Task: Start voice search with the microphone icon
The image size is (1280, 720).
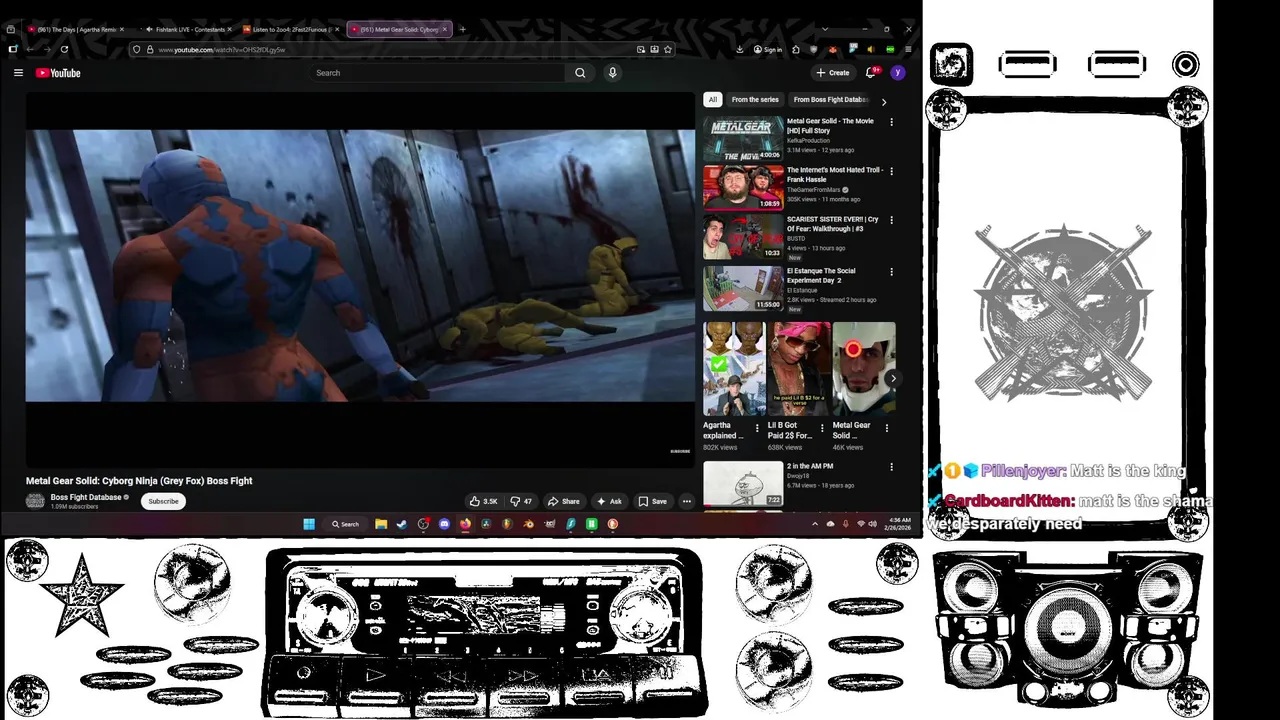Action: pos(612,73)
